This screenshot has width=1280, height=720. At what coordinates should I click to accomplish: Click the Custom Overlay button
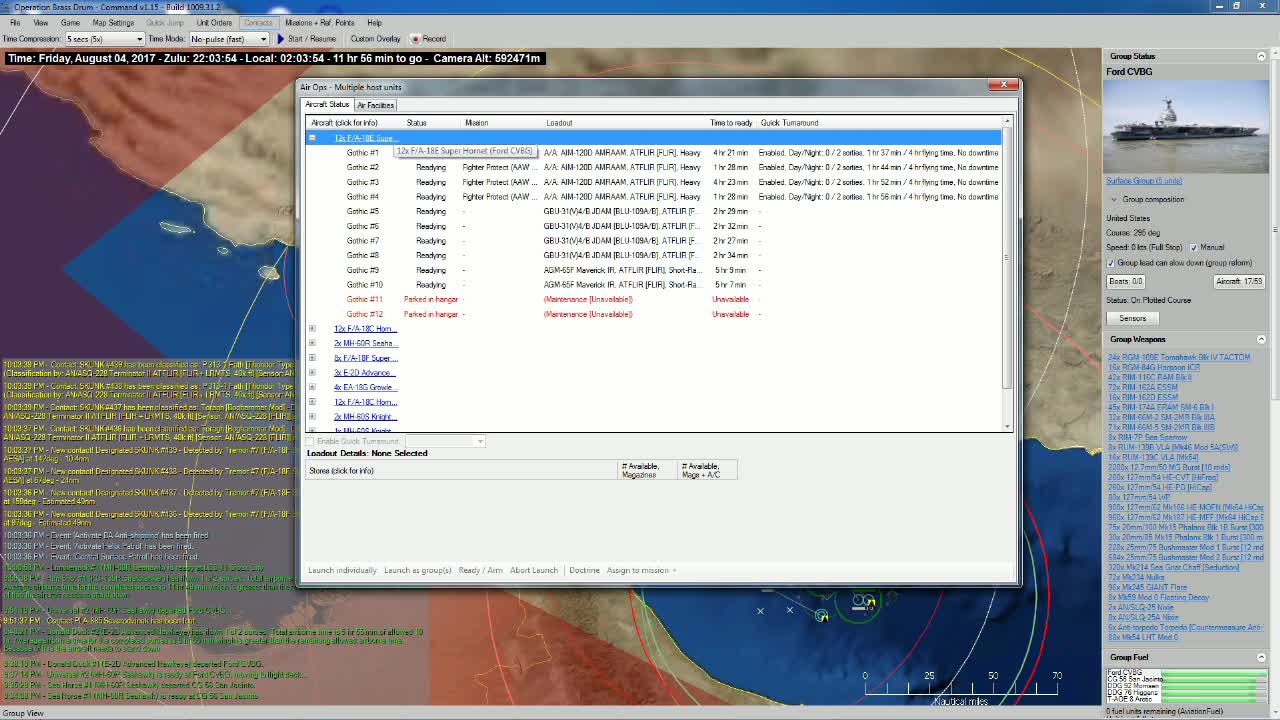pyautogui.click(x=375, y=39)
